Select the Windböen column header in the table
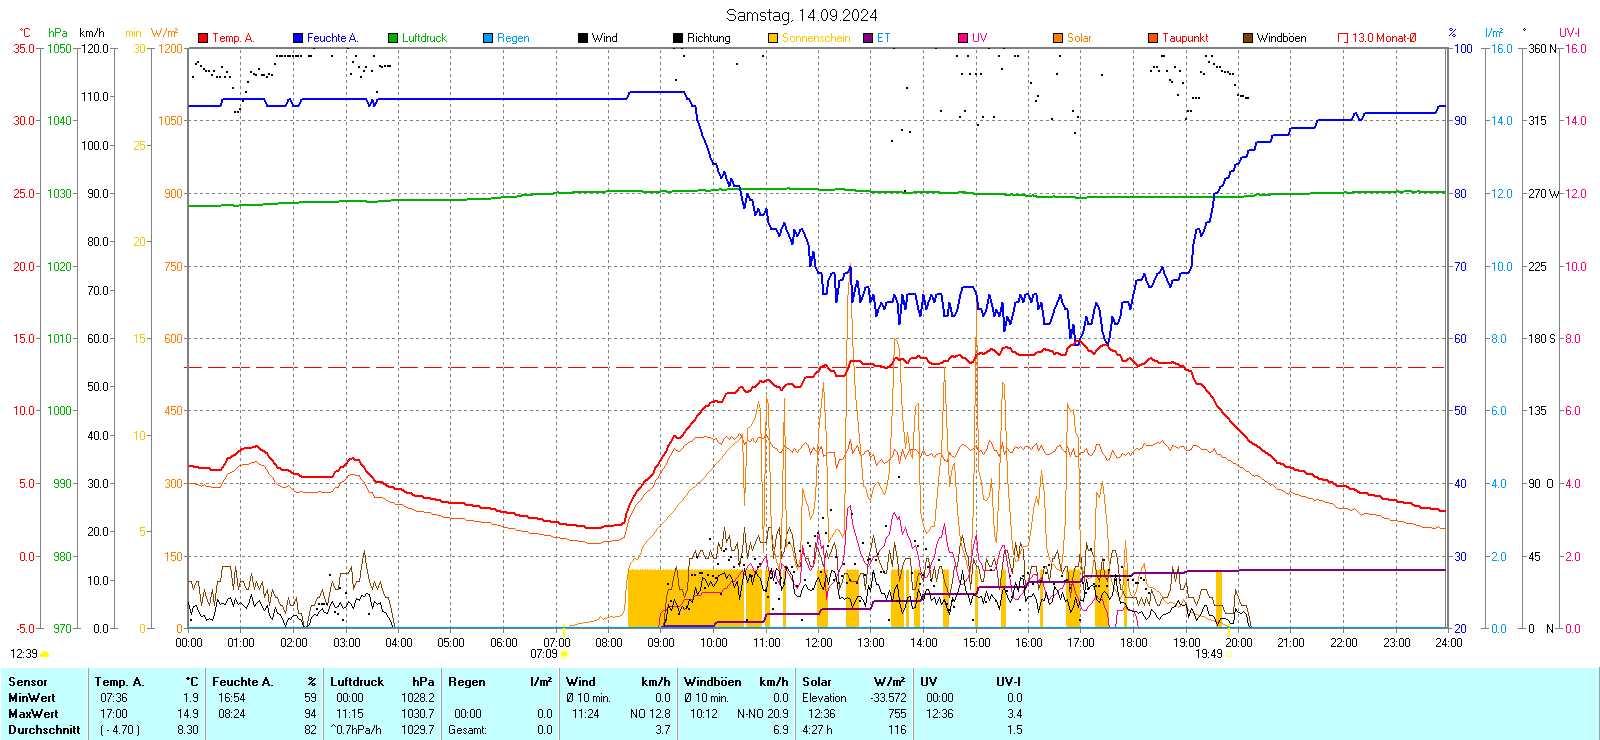Screen dimensions: 1600x740 tap(713, 682)
